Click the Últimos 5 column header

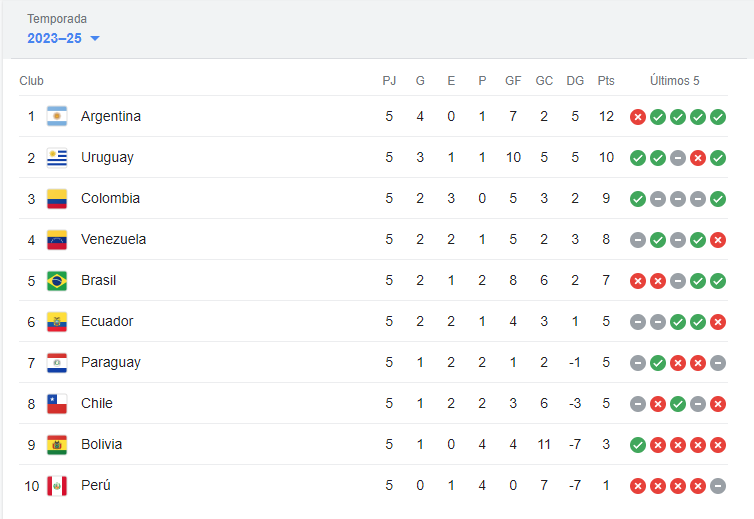(x=675, y=80)
